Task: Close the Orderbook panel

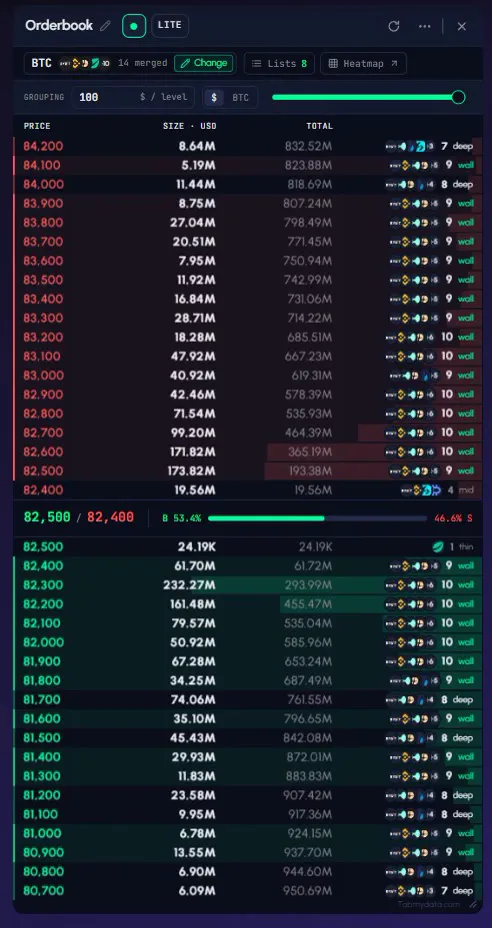Action: coord(462,26)
